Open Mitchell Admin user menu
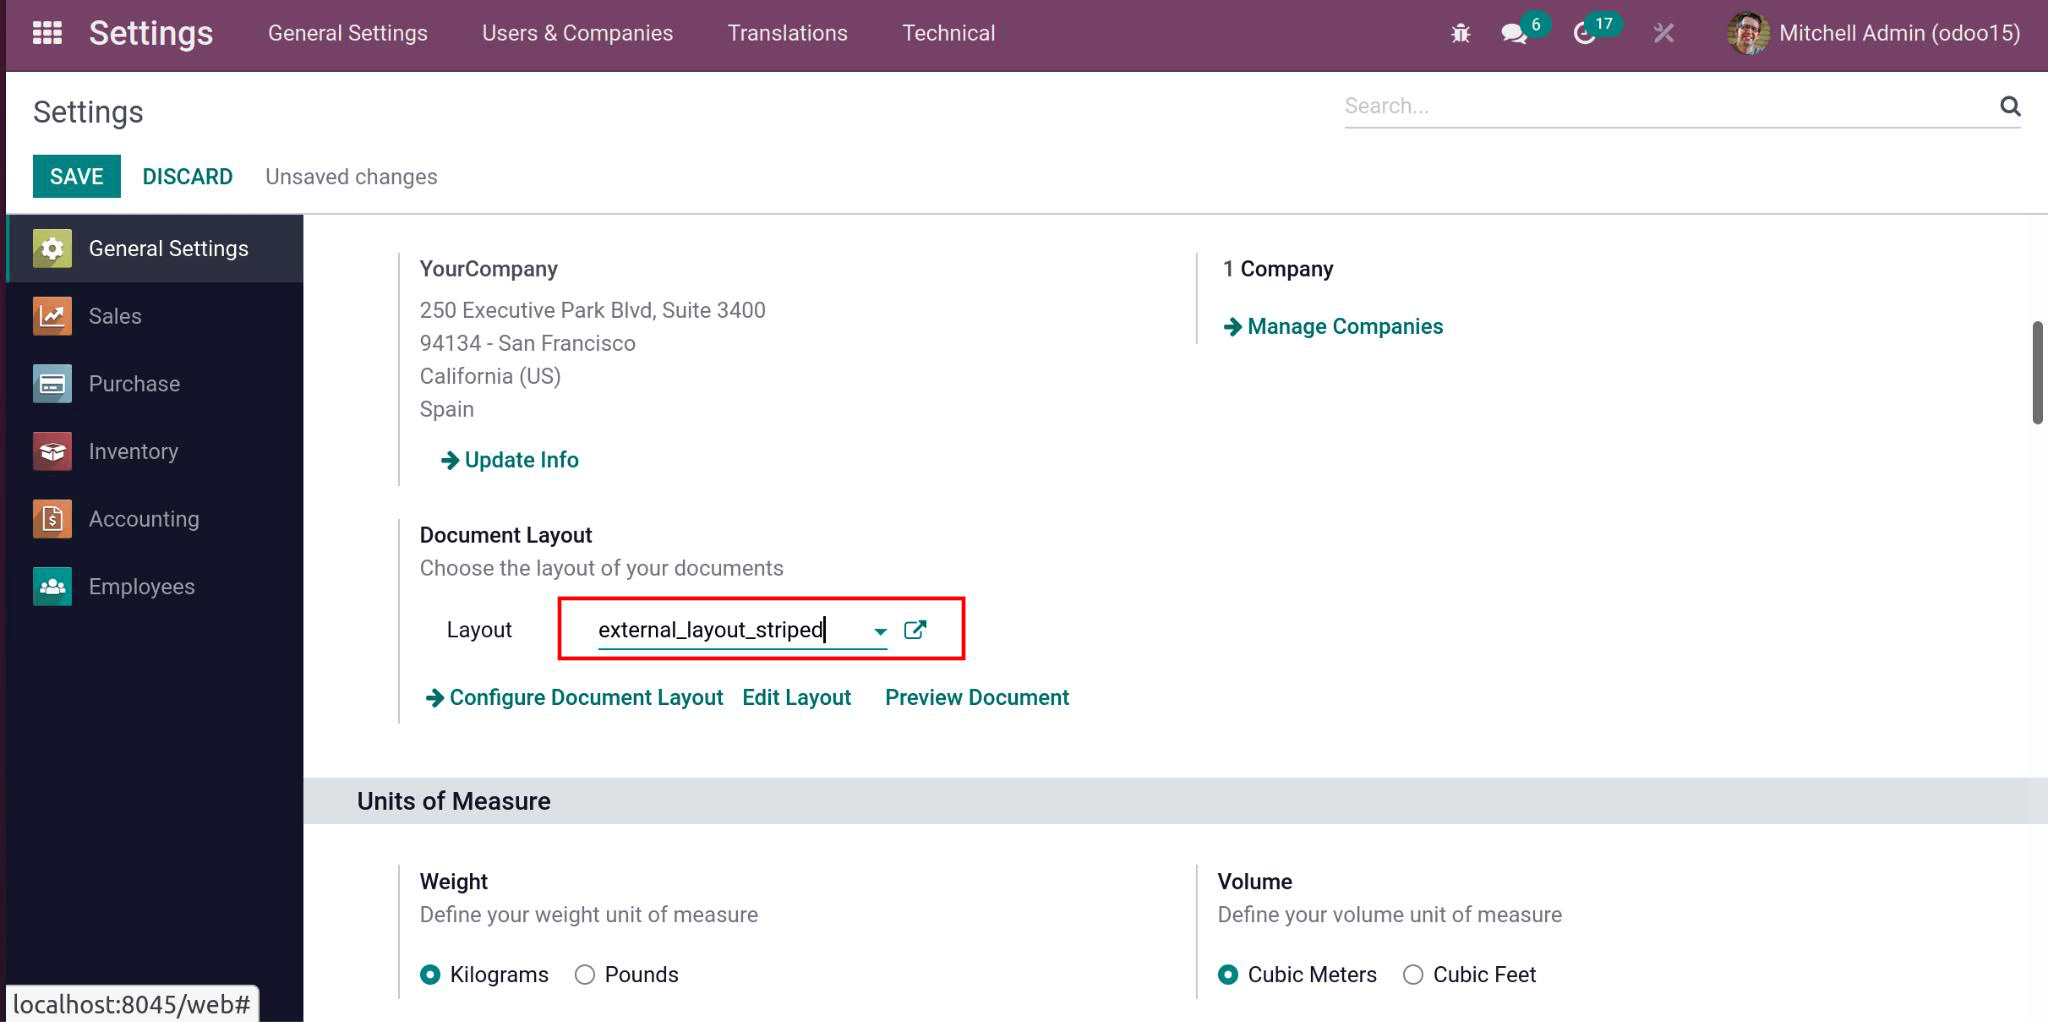 coord(1873,33)
